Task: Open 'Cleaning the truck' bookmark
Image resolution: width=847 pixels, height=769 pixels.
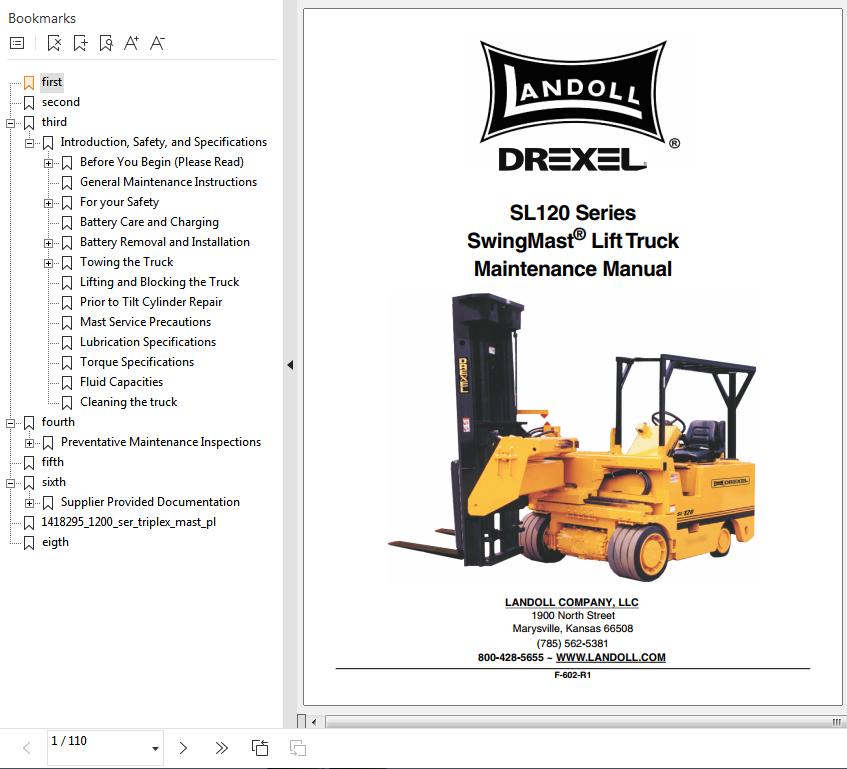Action: tap(129, 402)
